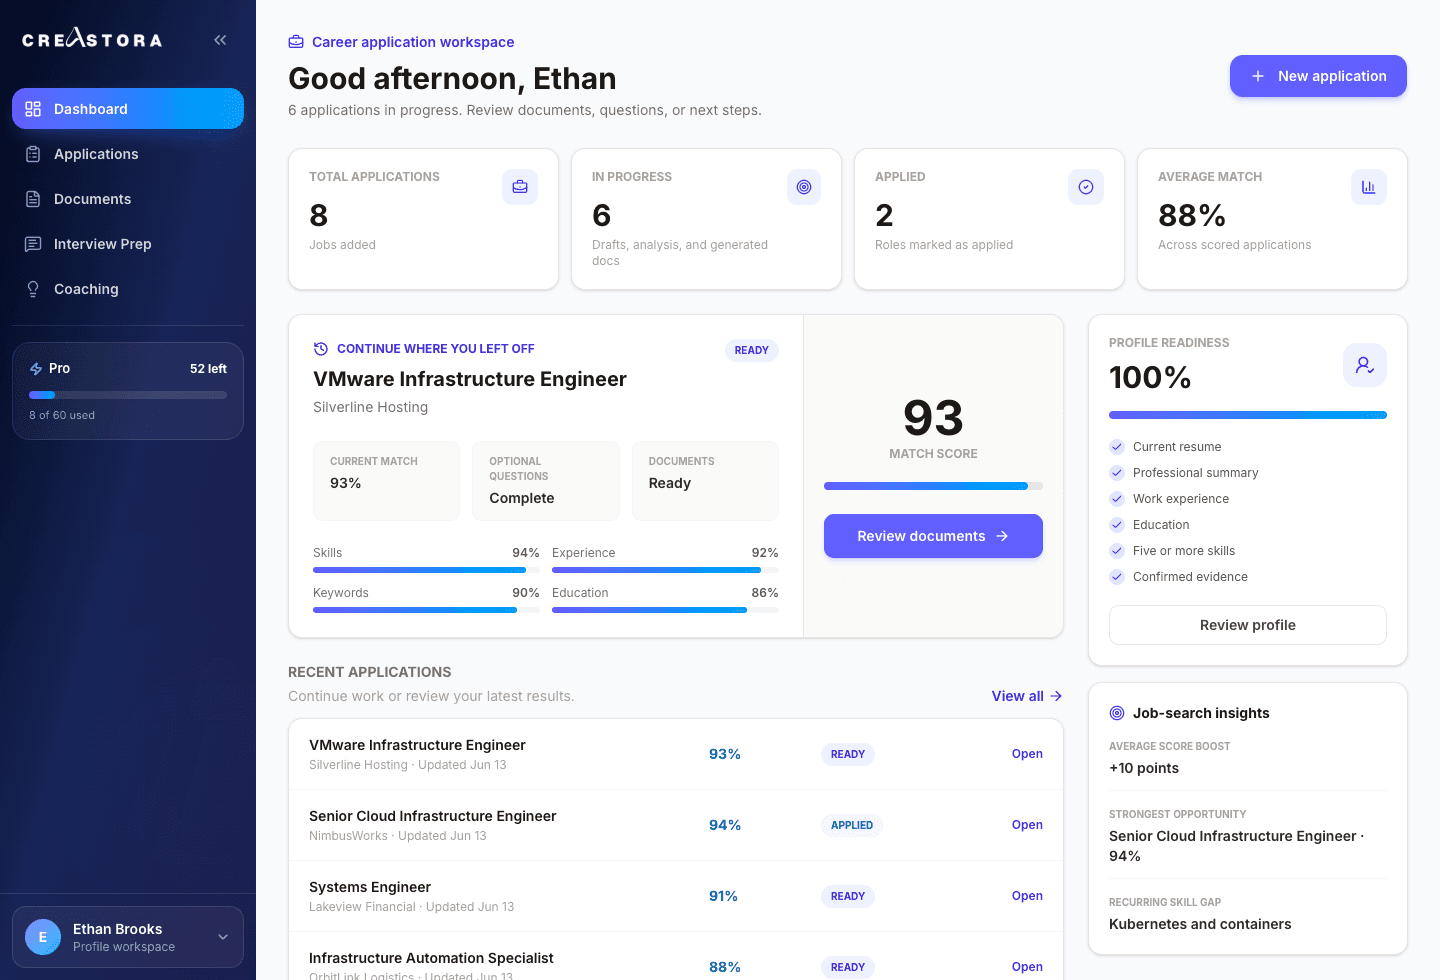
Task: Click Kubernetes and containers skill gap text
Action: click(1200, 924)
